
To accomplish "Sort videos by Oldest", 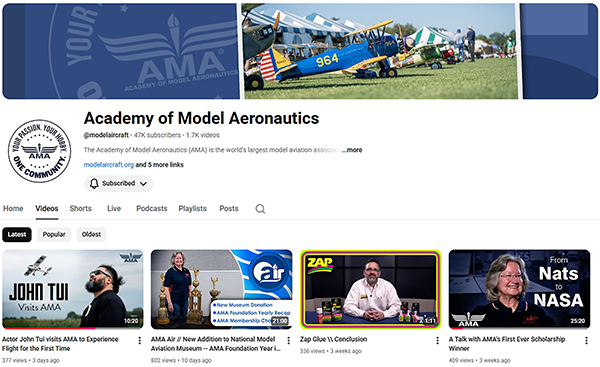I will (x=91, y=235).
